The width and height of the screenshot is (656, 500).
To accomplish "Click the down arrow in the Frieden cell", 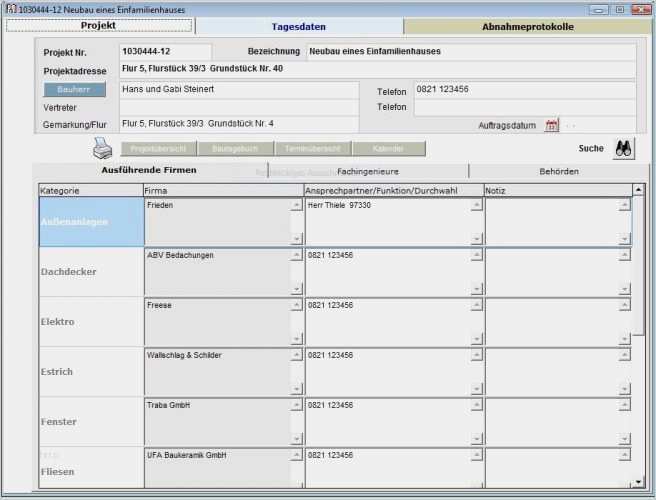I will pos(296,239).
